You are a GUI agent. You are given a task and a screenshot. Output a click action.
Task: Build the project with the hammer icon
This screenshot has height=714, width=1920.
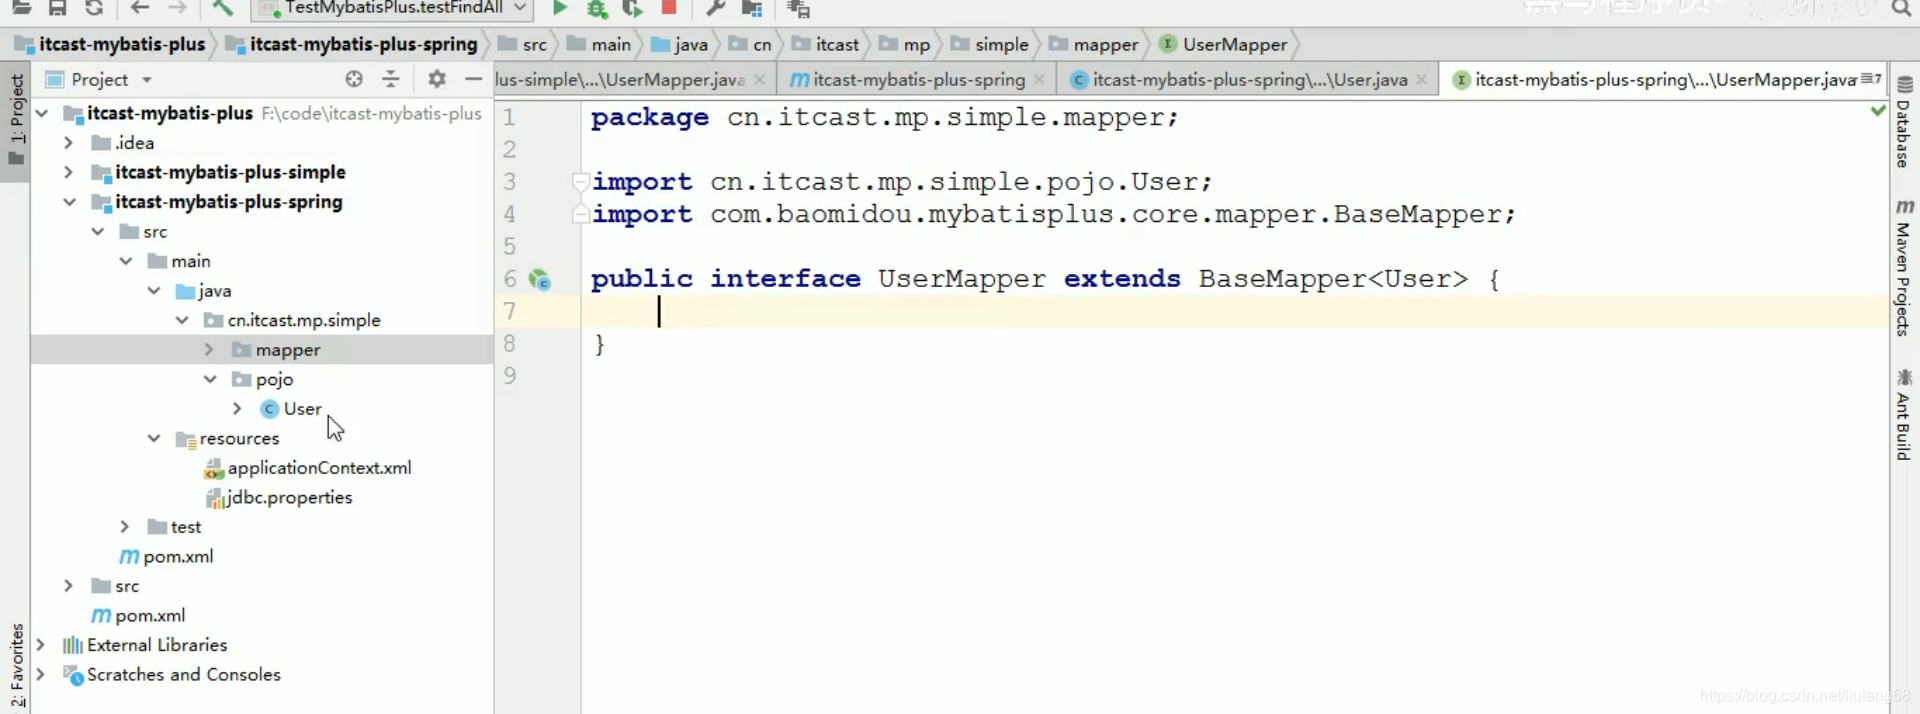(x=222, y=8)
